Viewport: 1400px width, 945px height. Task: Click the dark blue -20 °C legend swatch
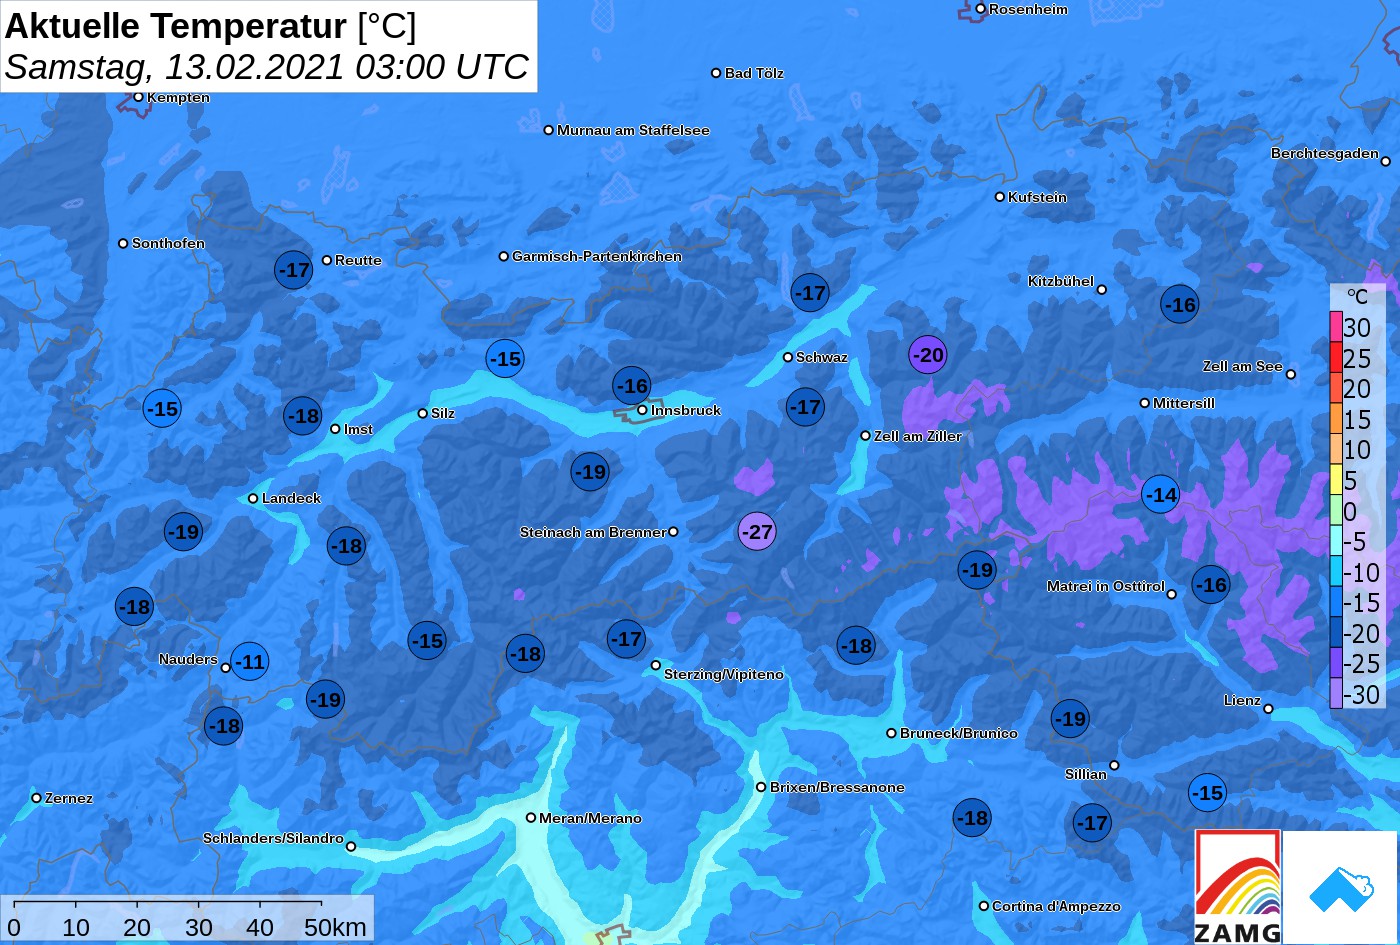pyautogui.click(x=1336, y=633)
